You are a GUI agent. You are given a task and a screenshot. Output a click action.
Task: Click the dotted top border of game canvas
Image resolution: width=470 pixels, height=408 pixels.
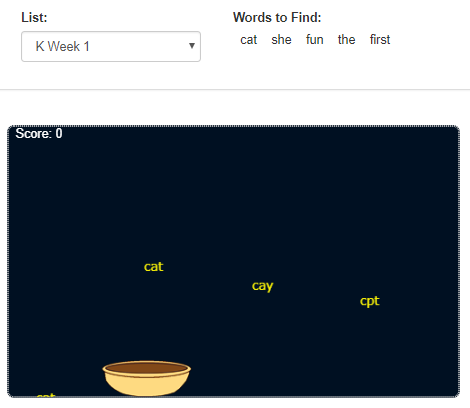tap(233, 126)
